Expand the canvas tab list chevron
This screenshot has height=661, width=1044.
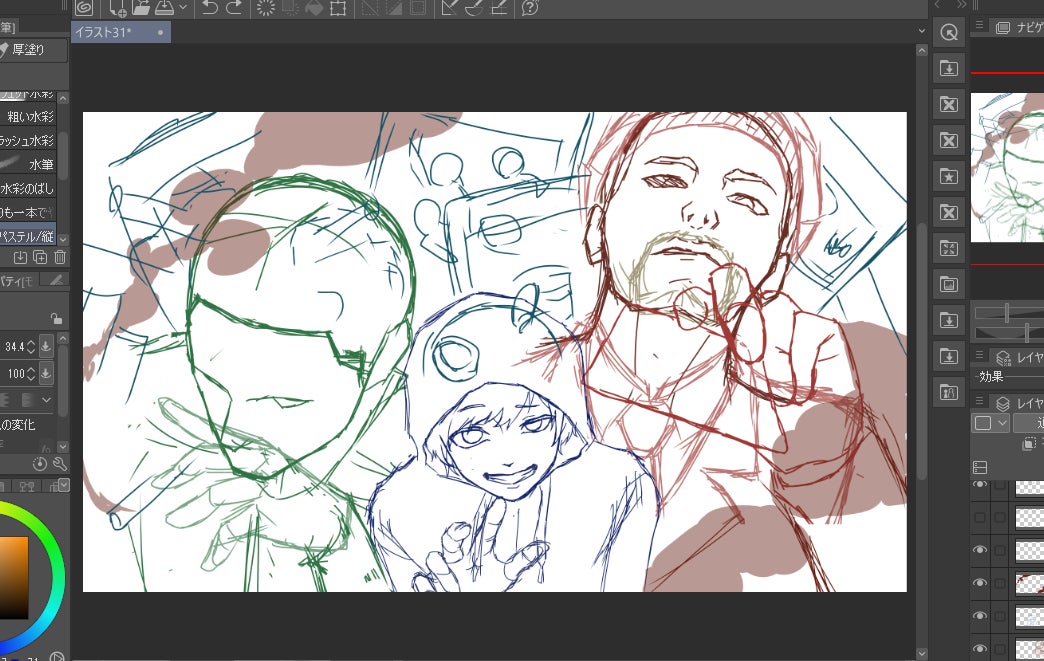point(921,32)
